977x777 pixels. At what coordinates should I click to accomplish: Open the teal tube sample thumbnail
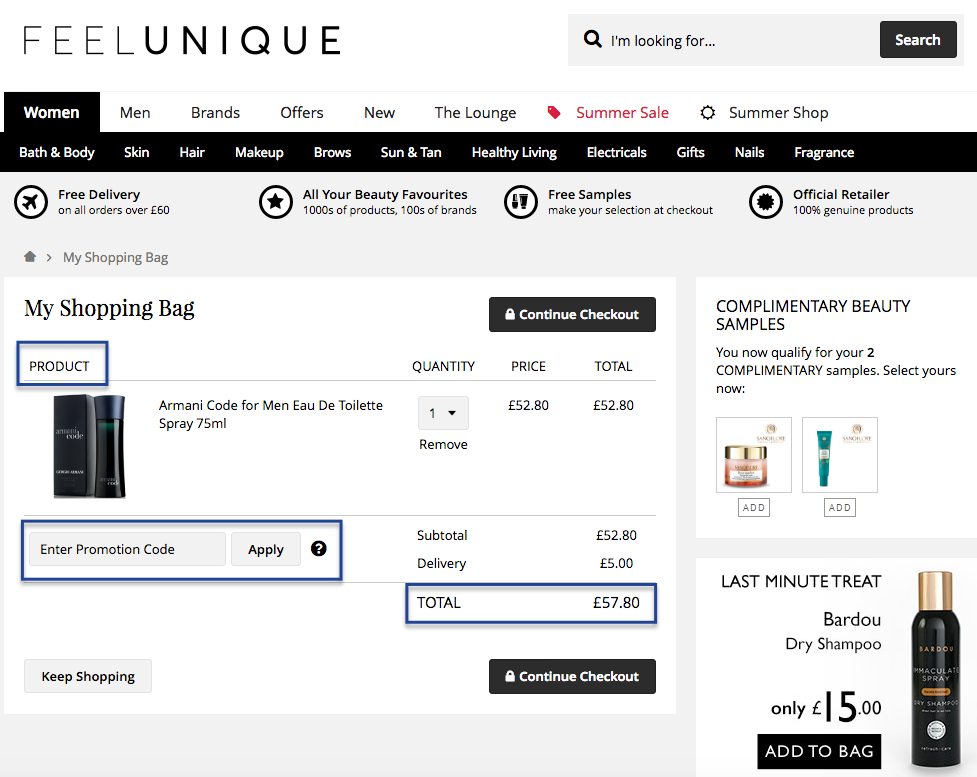tap(840, 455)
